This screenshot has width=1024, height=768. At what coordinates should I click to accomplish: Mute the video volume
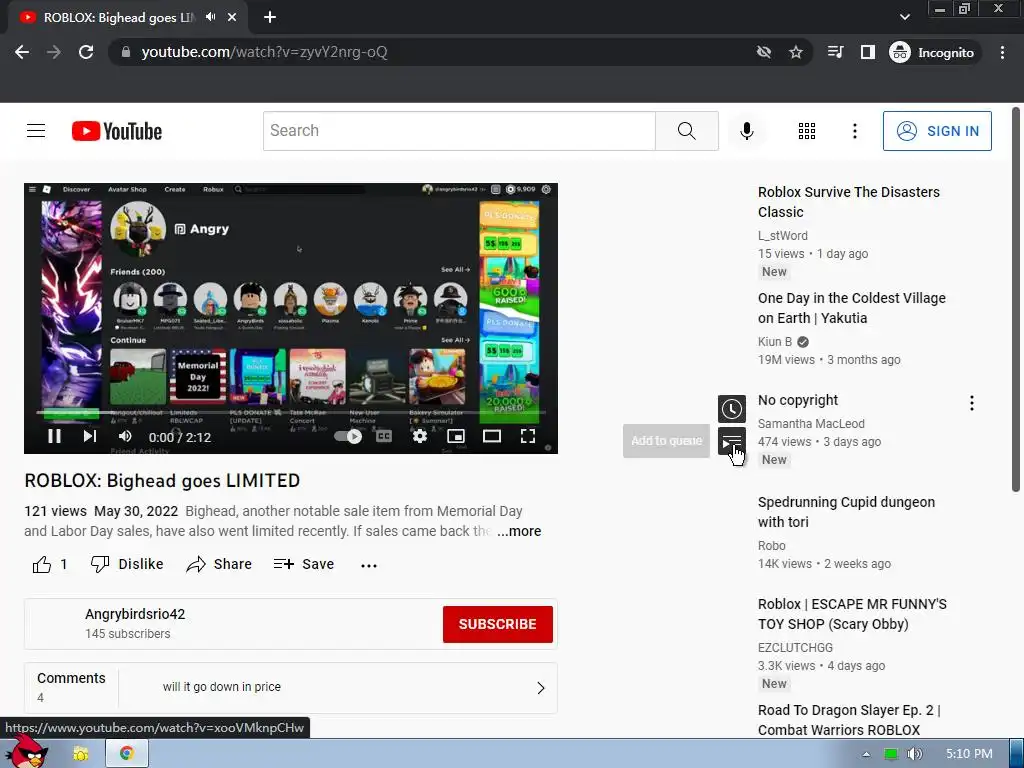point(125,436)
